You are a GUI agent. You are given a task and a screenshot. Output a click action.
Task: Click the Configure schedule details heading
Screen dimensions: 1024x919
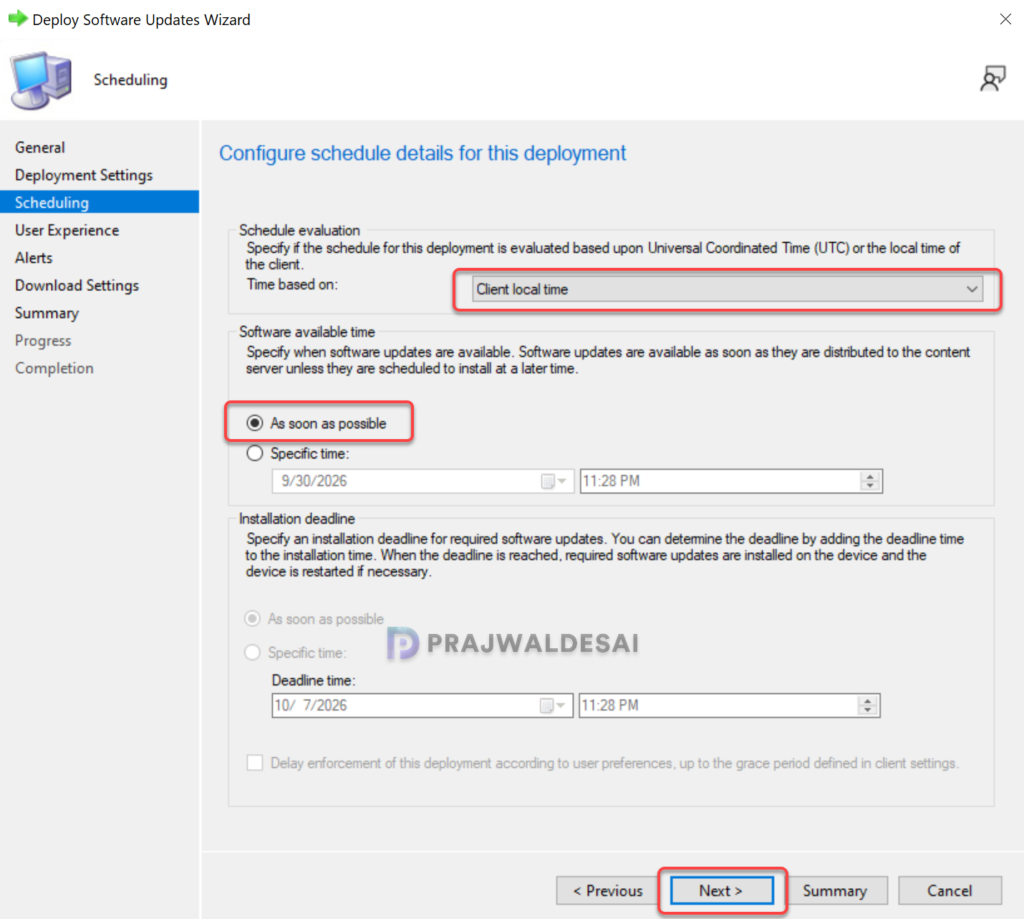point(422,153)
